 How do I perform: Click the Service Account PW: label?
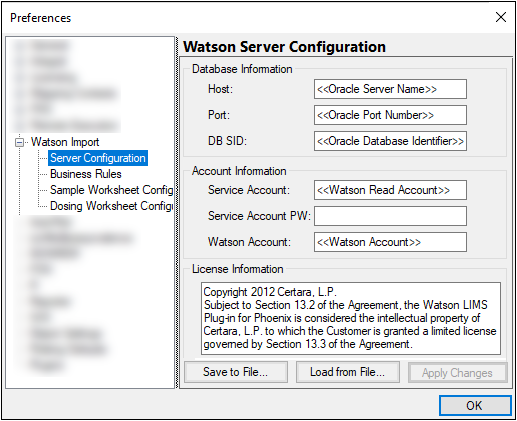259,216
